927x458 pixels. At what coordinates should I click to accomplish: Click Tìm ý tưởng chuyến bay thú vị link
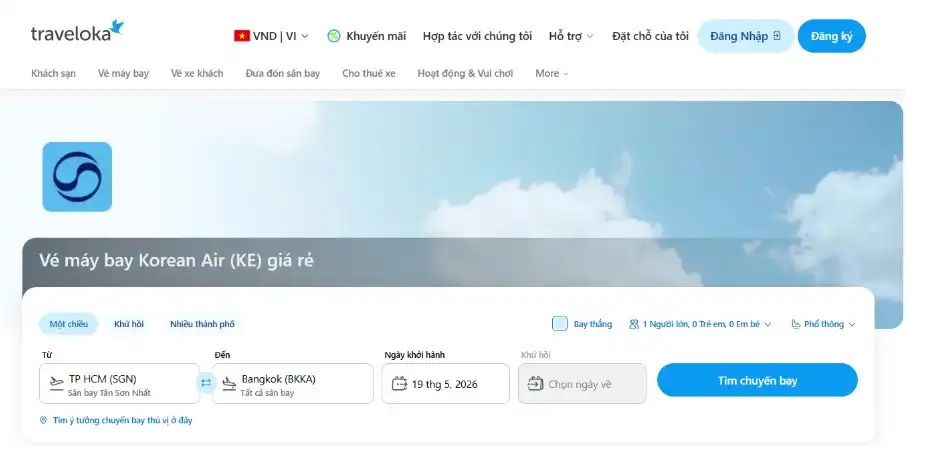click(122, 420)
